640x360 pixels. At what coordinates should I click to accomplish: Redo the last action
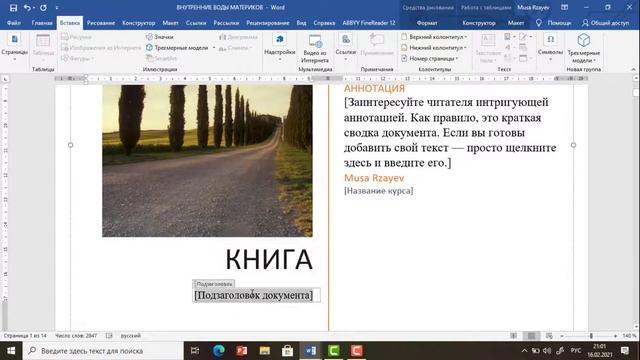43,8
